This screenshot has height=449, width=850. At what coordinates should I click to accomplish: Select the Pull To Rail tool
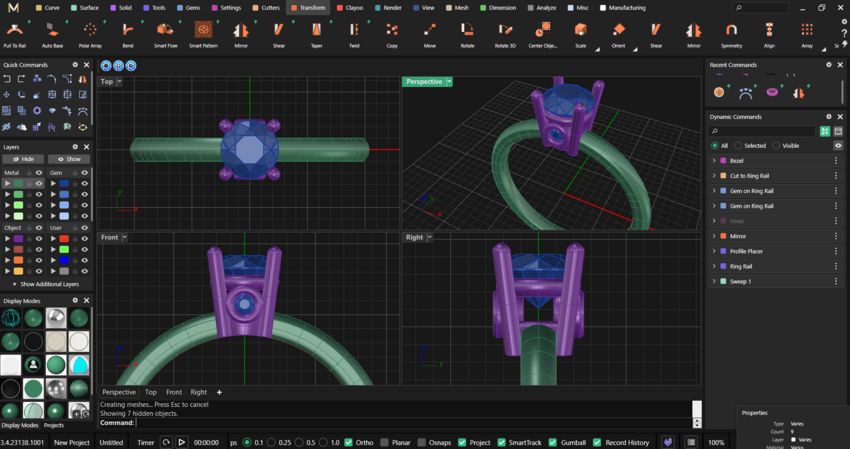15,32
